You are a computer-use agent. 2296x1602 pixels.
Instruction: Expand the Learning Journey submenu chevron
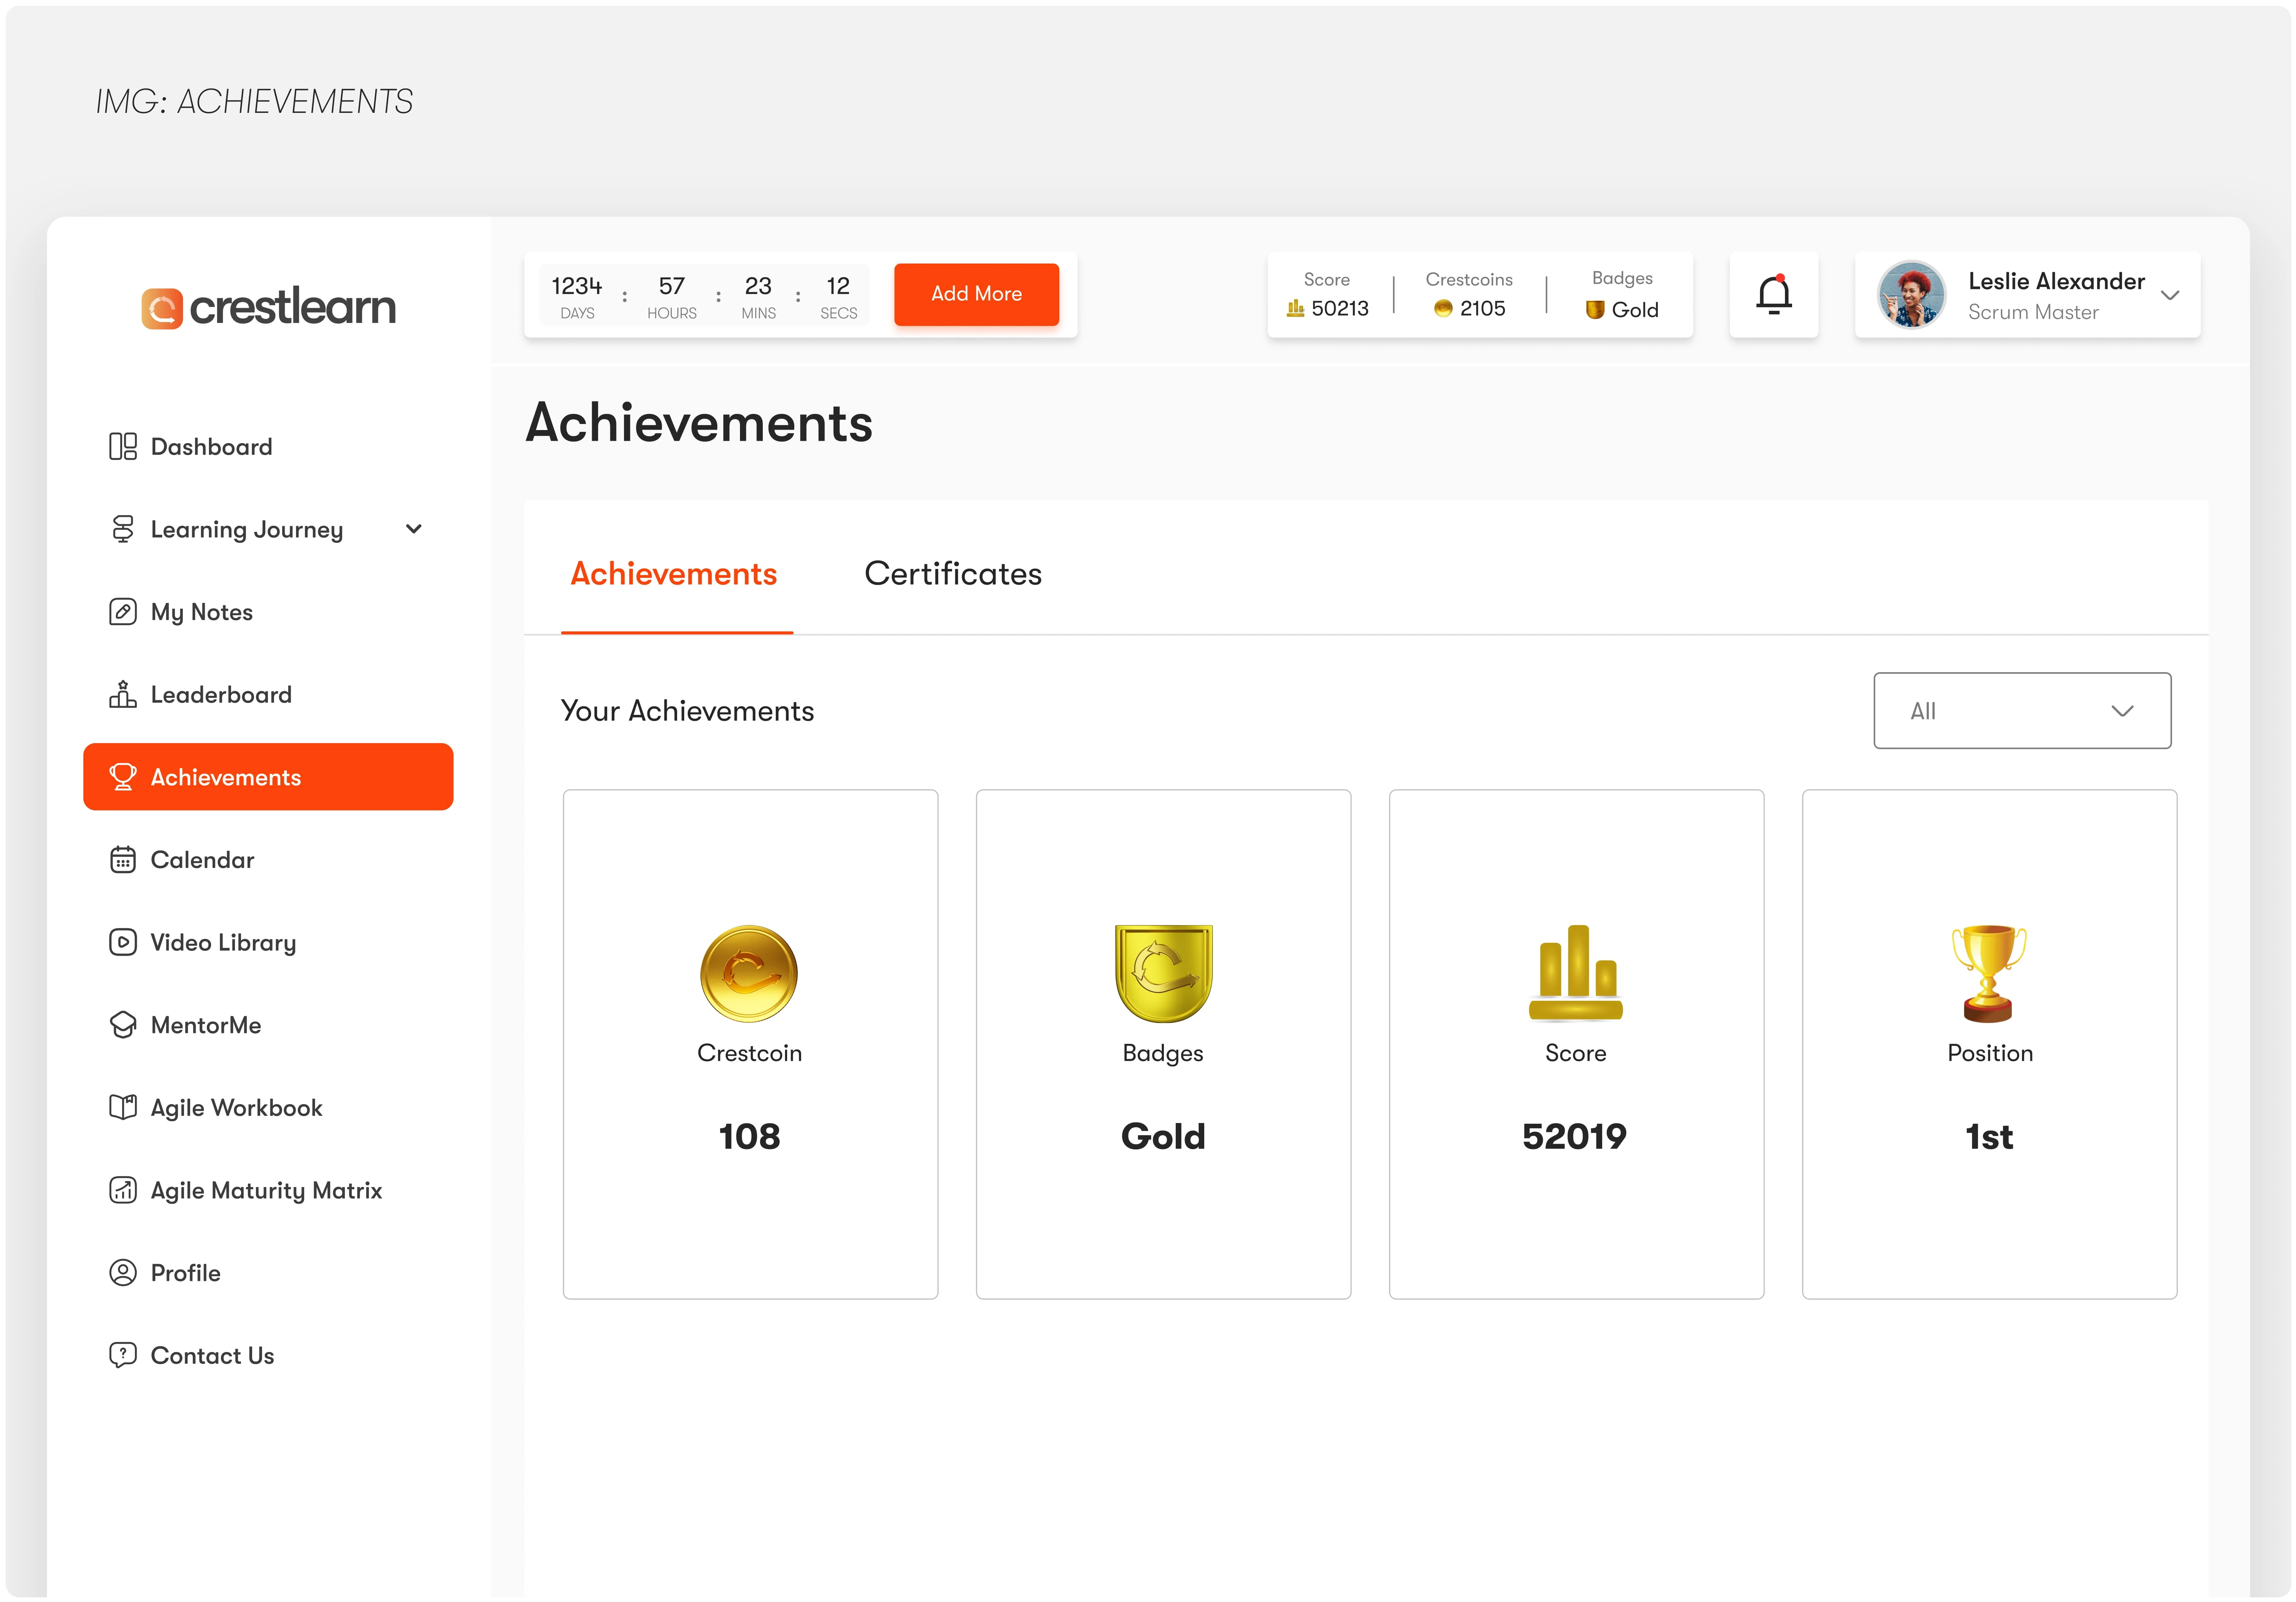click(x=413, y=529)
